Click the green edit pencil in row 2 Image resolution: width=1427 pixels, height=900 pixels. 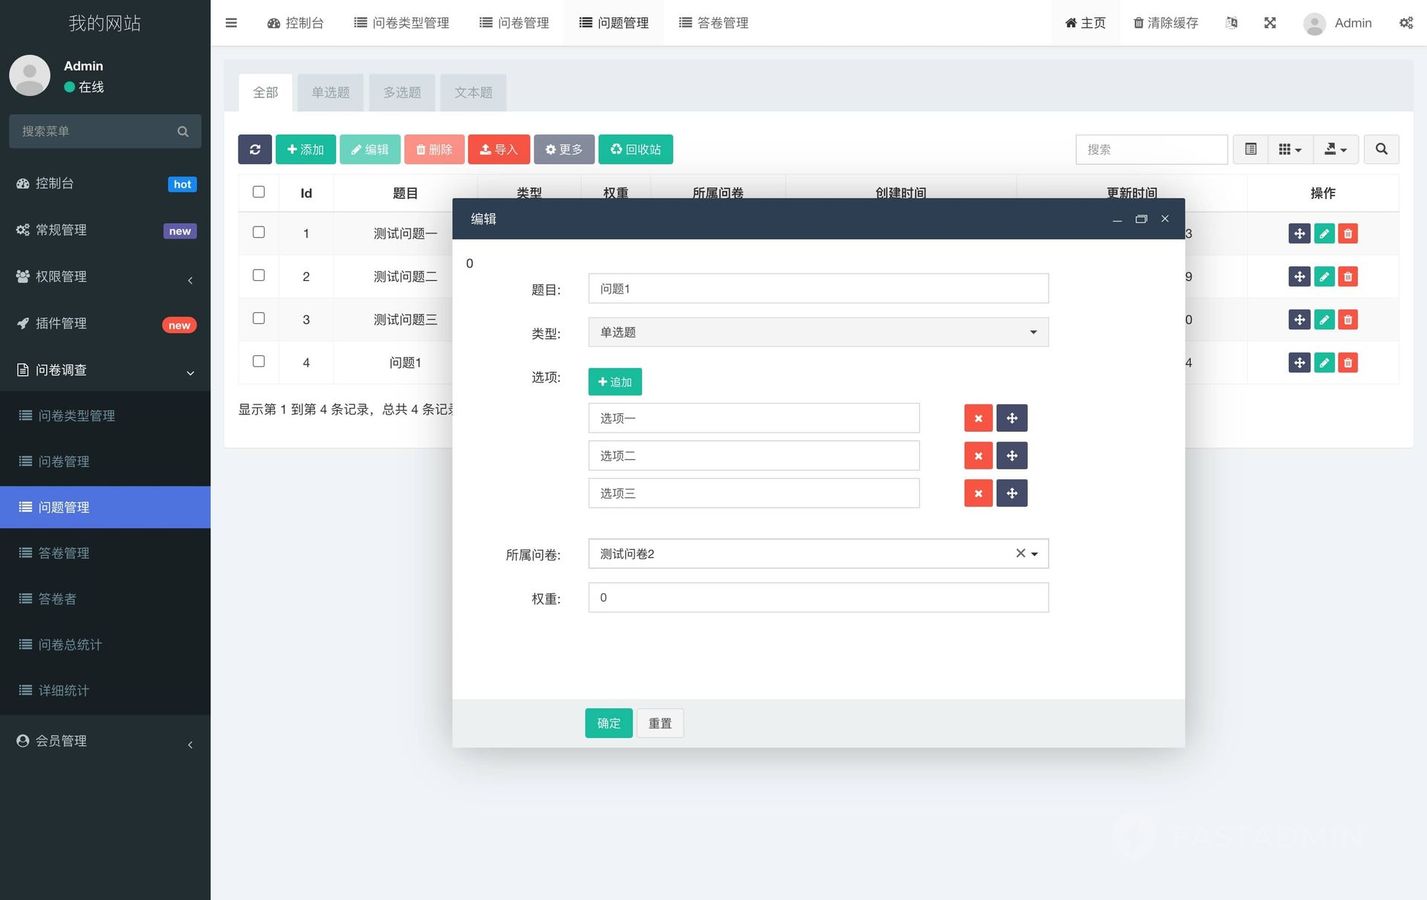[x=1324, y=276]
